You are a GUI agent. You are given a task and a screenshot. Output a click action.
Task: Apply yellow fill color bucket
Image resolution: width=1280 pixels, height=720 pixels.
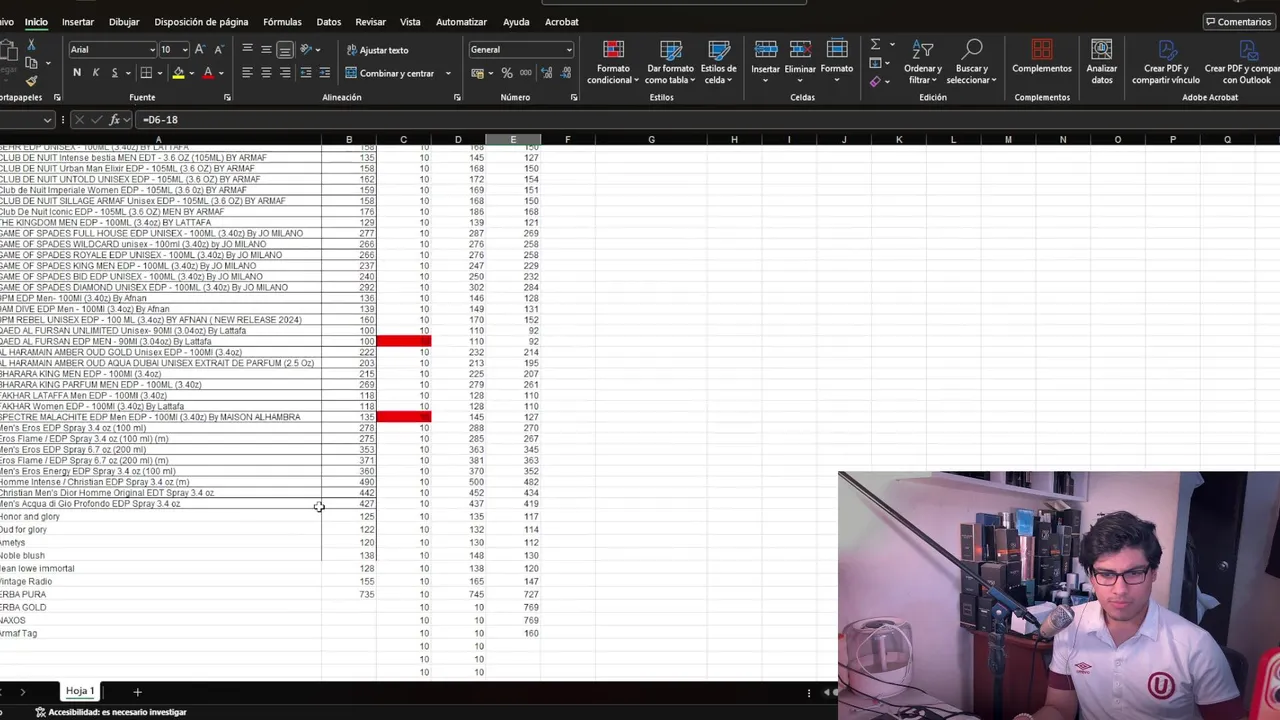coord(178,73)
